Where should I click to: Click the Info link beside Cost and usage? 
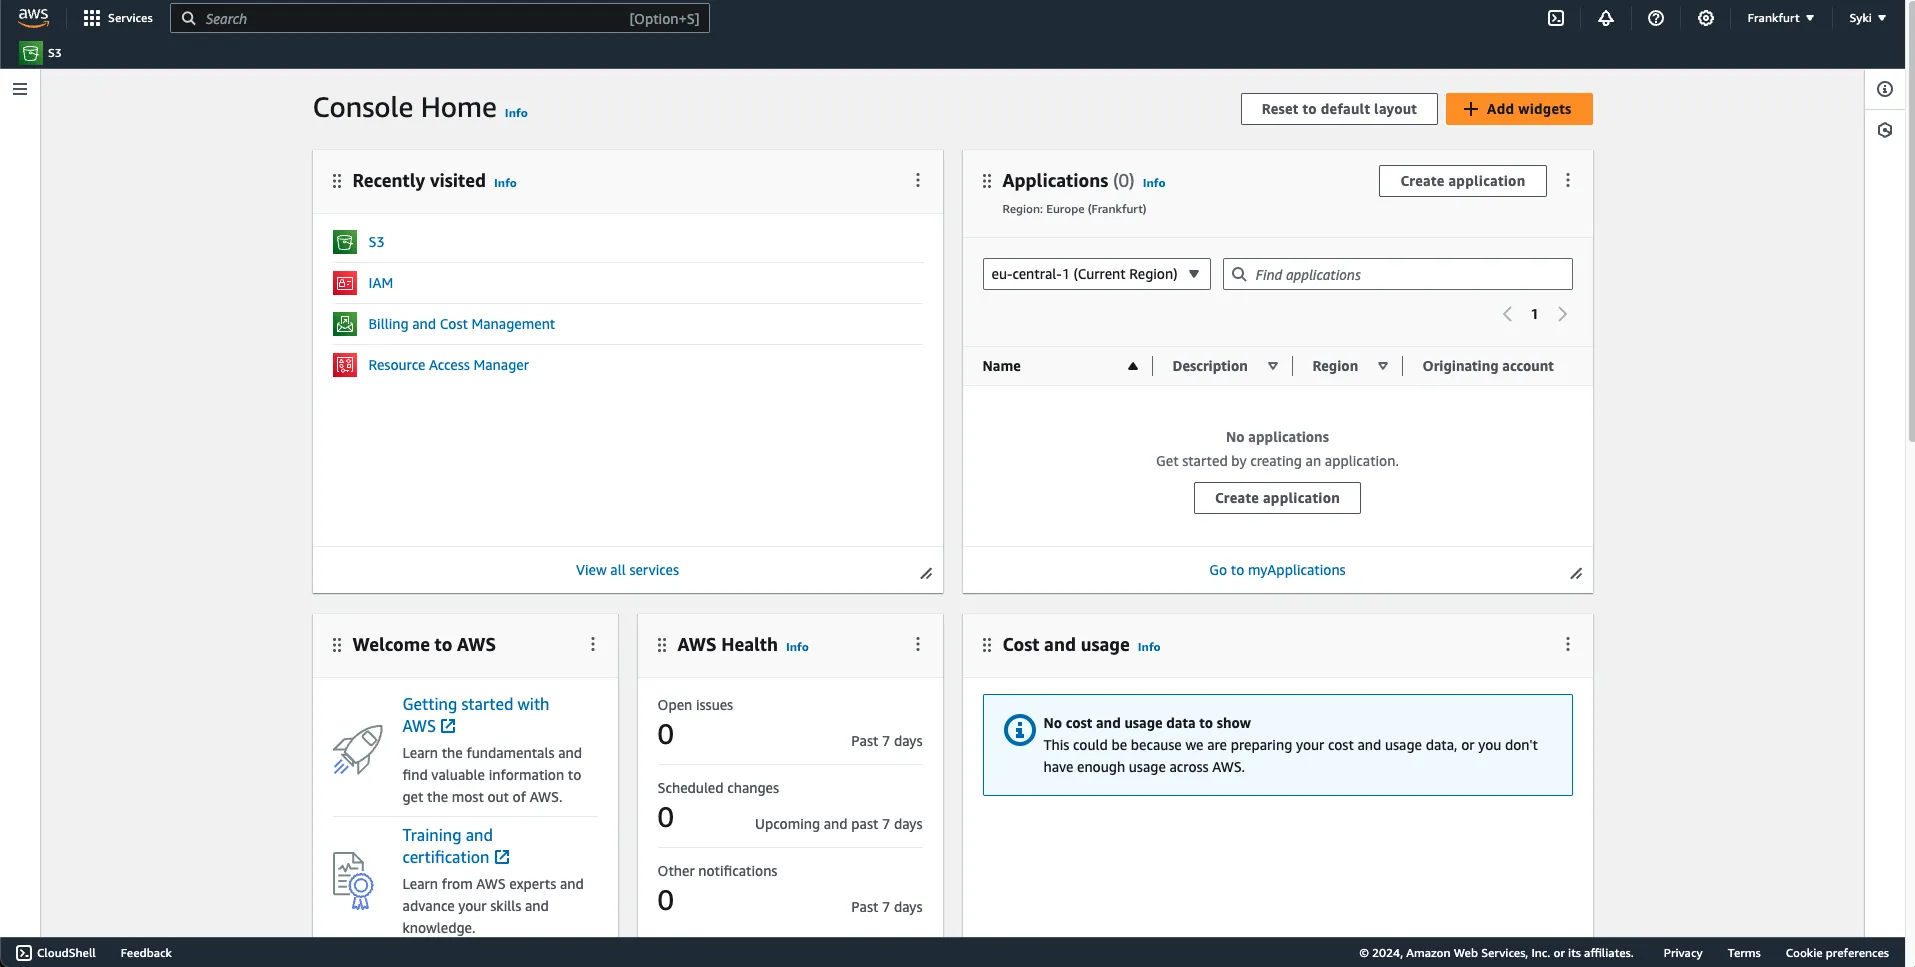(1149, 647)
